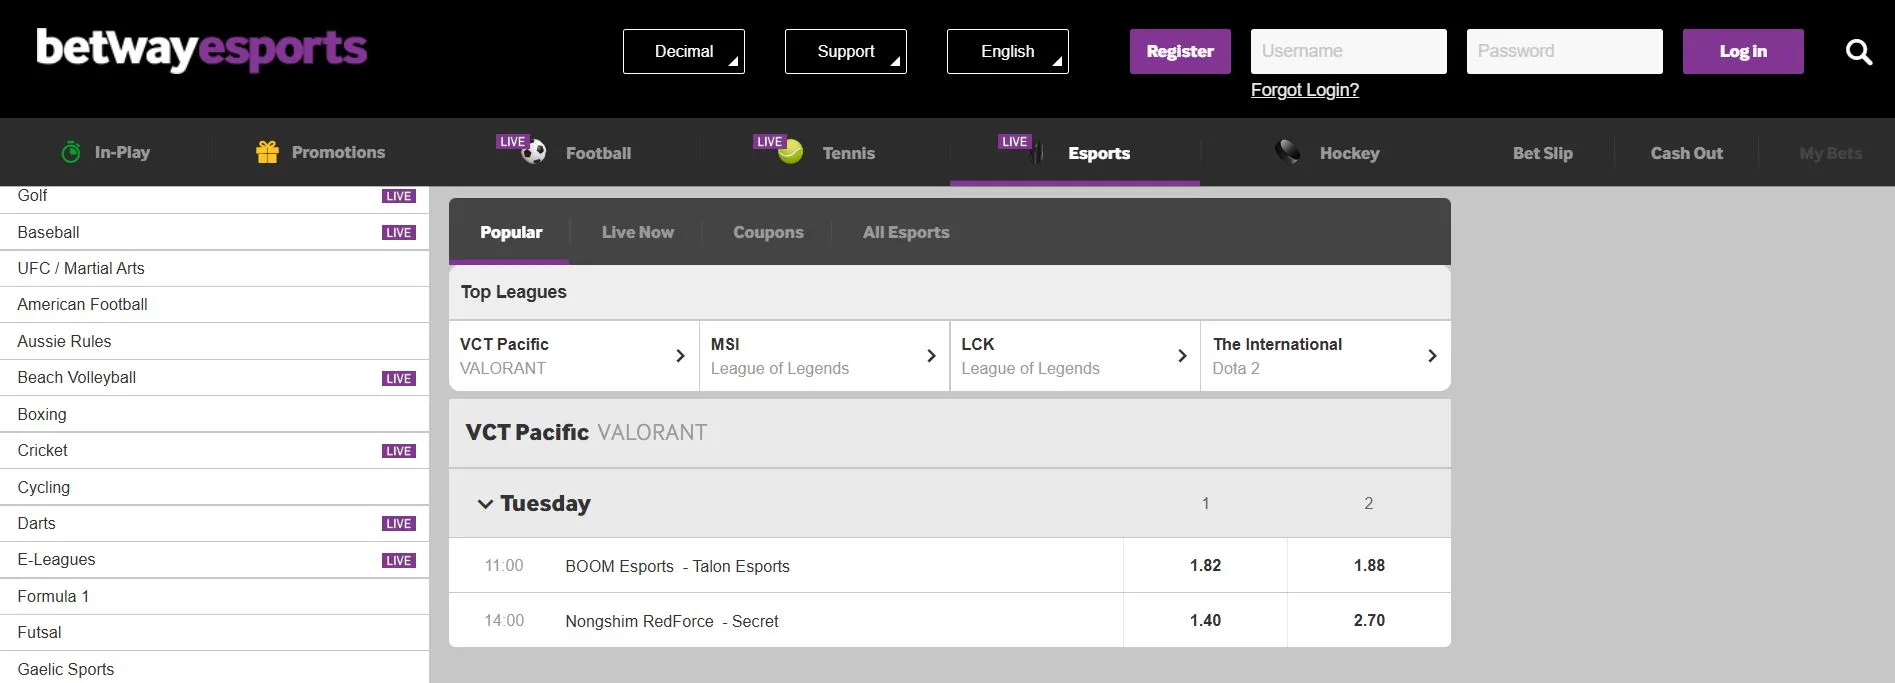Open the Decimal odds format dropdown
Screen dimensions: 1895x683
(683, 51)
